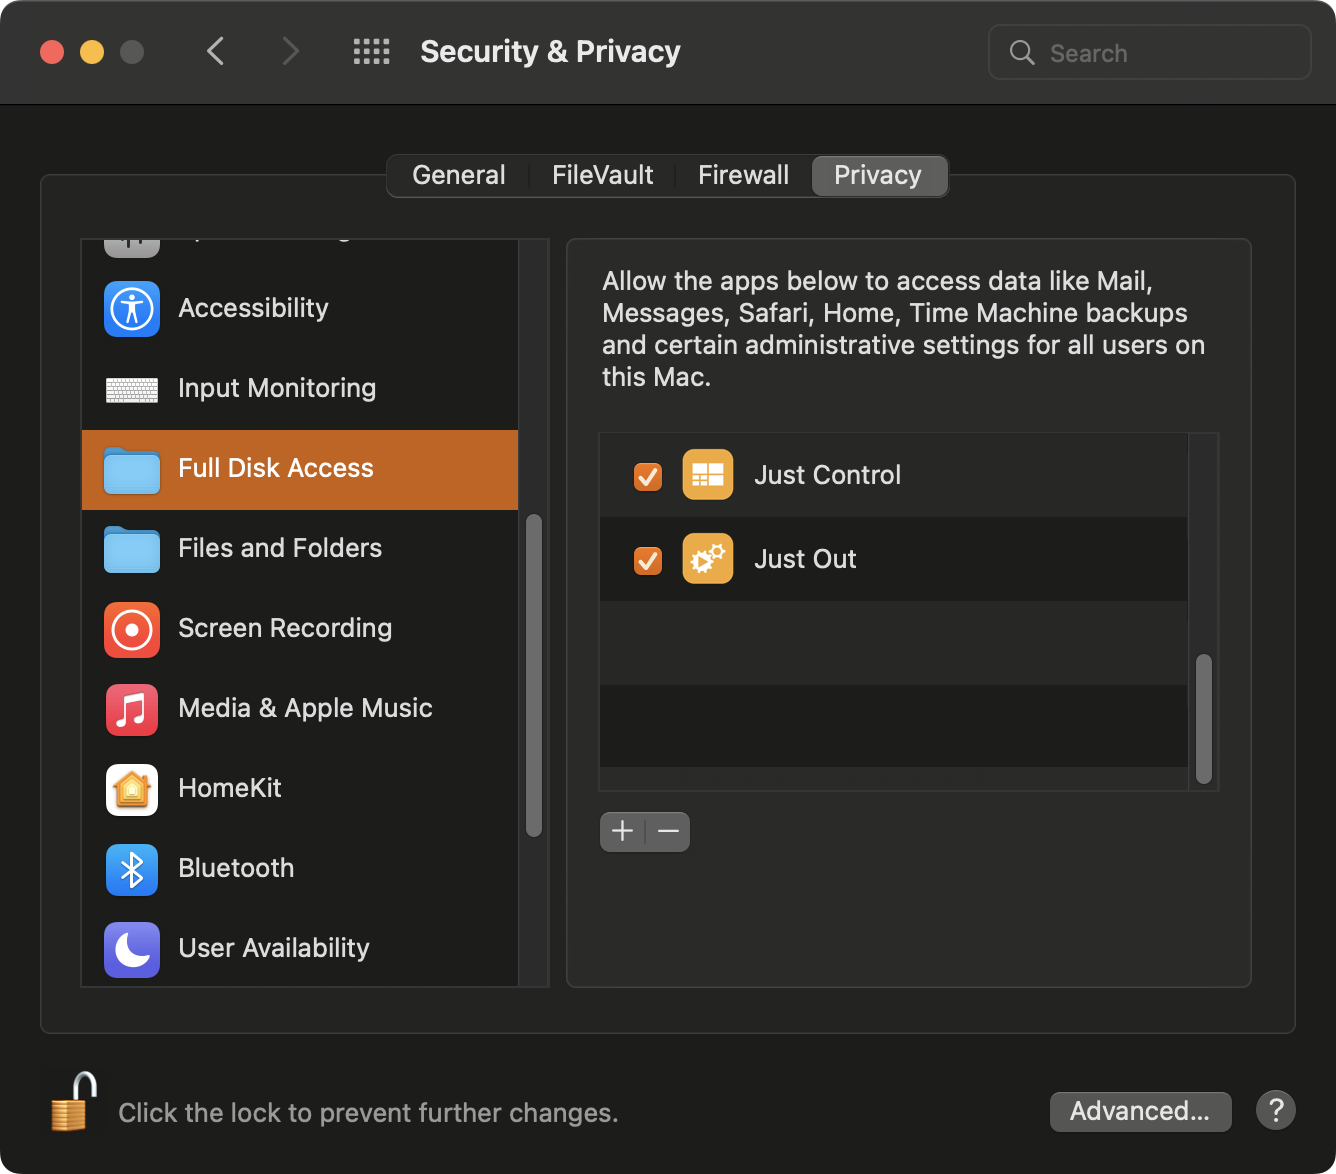Click the app list scrollbar thumb
The height and width of the screenshot is (1174, 1336).
click(x=1204, y=719)
